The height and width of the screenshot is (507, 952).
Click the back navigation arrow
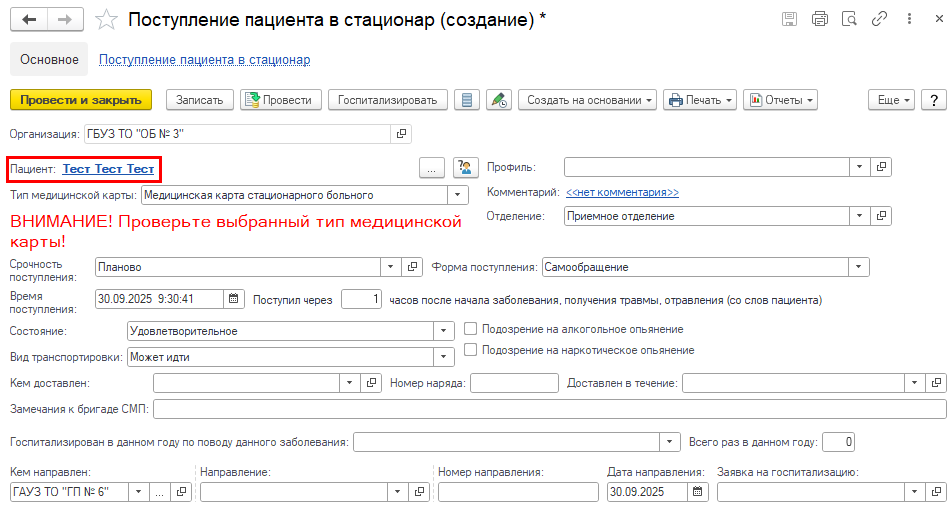point(29,20)
